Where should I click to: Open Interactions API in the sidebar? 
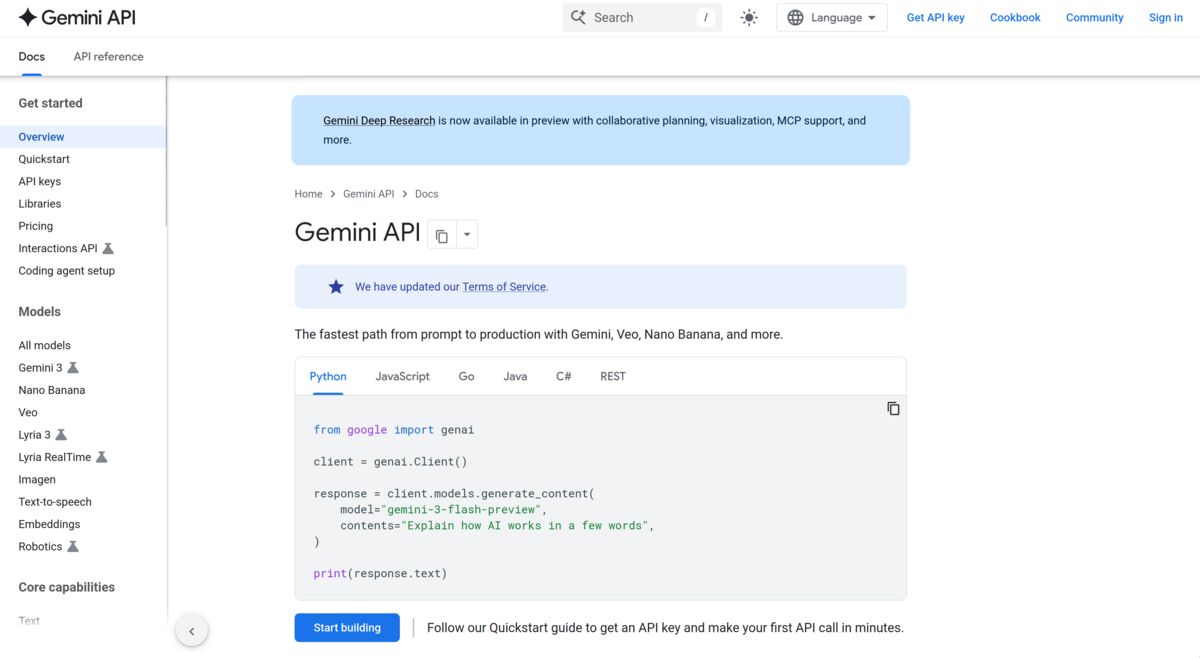point(58,249)
